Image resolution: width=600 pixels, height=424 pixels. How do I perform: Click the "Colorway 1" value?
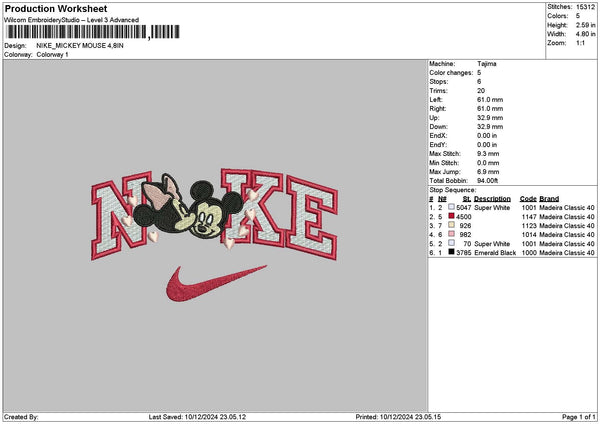click(52, 55)
